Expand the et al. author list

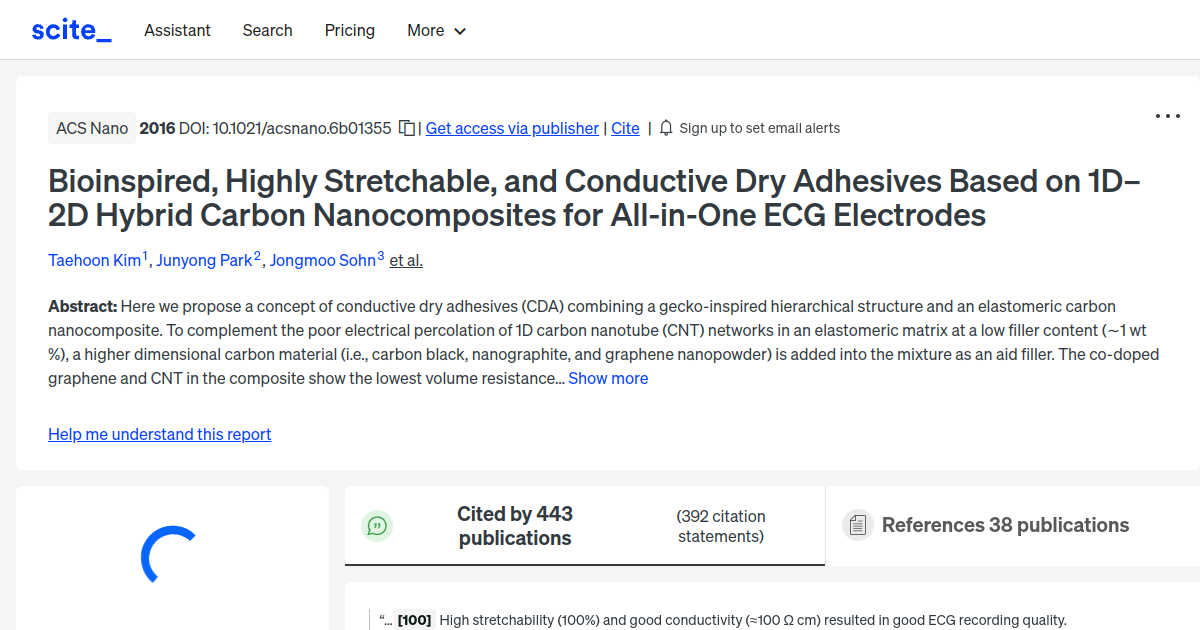pos(405,260)
